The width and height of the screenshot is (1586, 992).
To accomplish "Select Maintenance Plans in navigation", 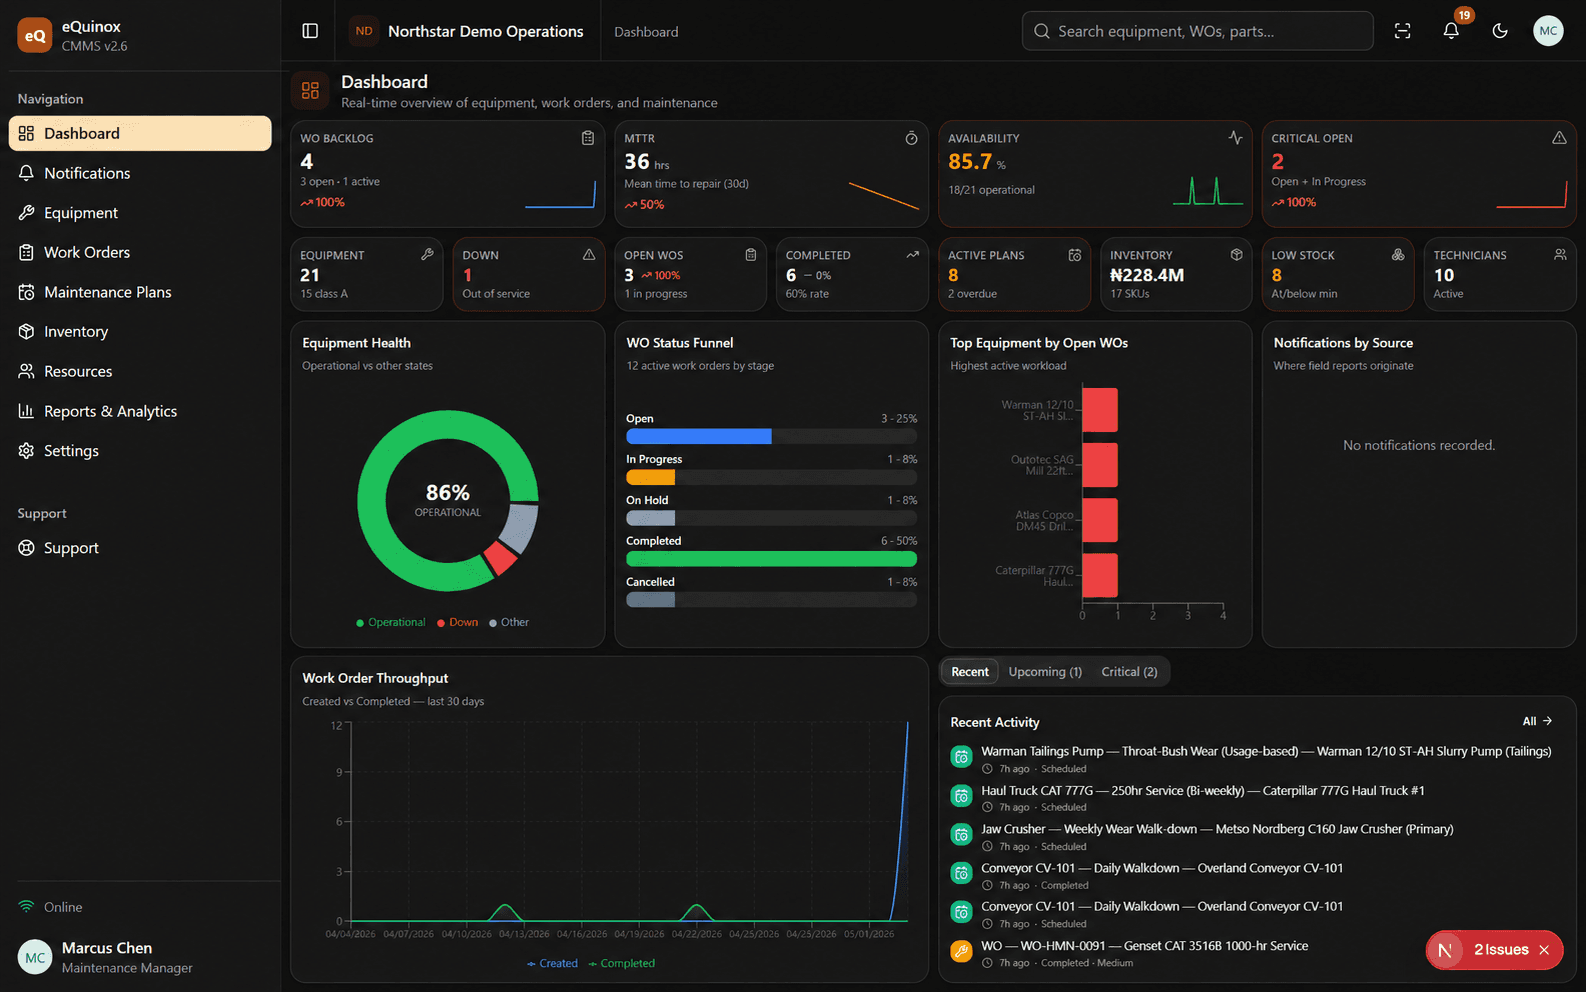I will [x=140, y=292].
